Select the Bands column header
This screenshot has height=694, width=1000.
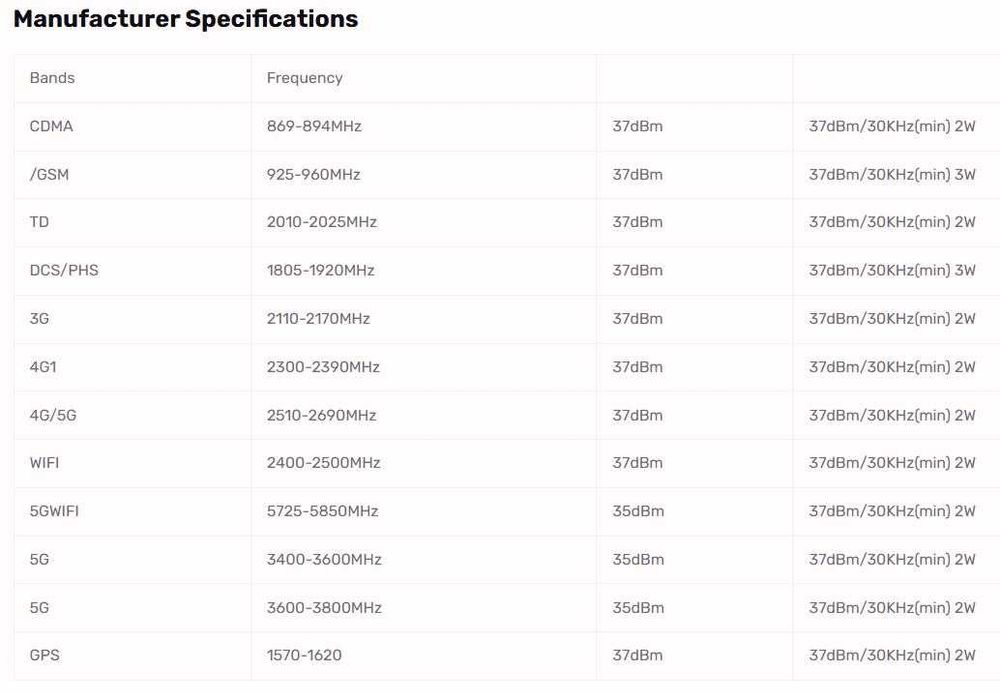tap(52, 78)
